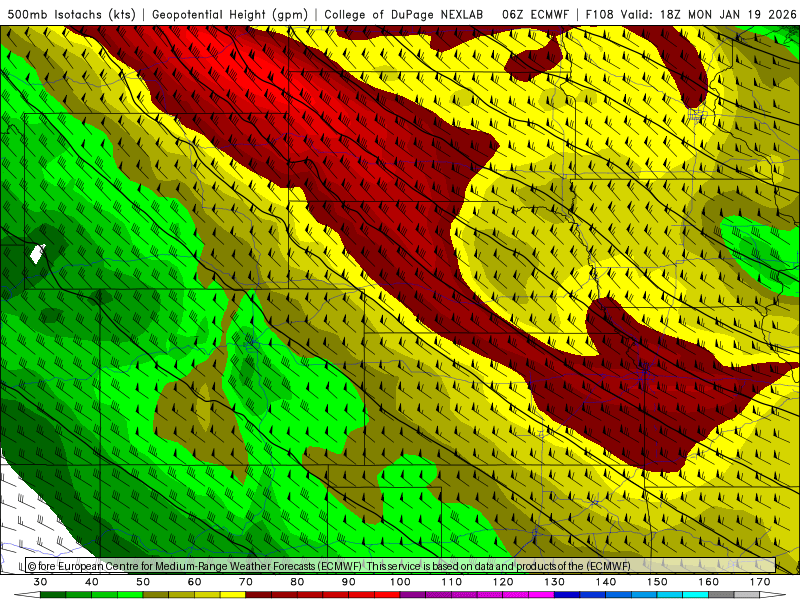
Task: Click the yellow color bar swatch left of 70
Action: 233,595
